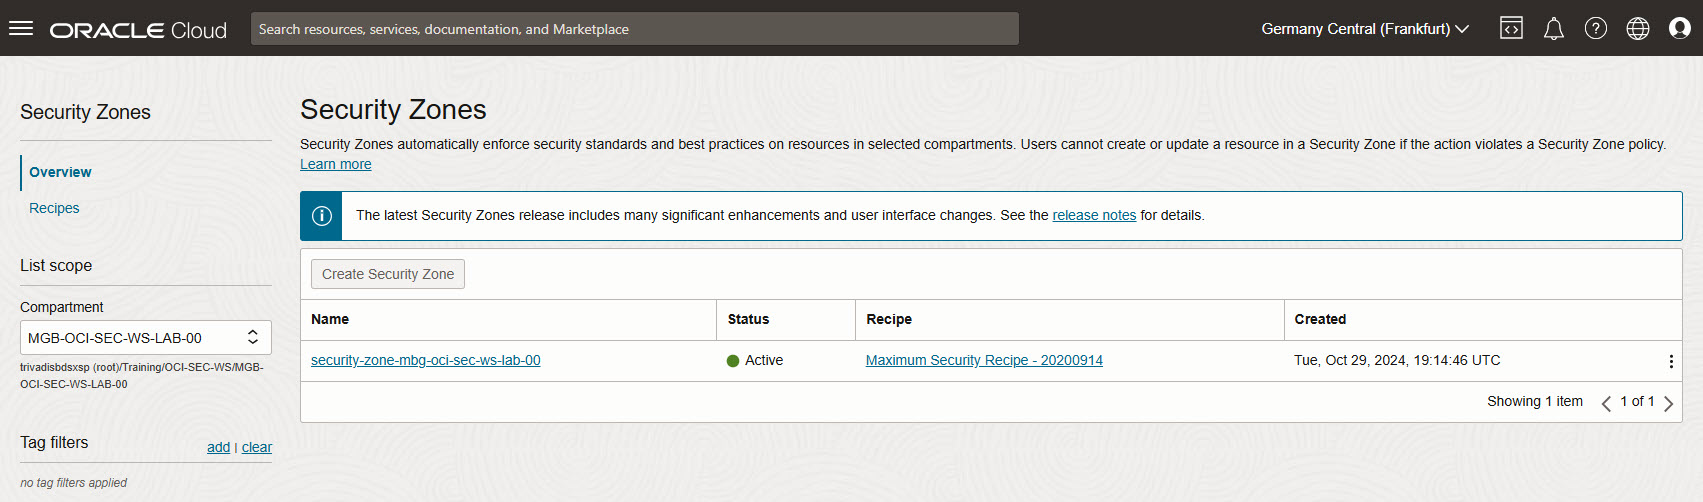Open the Learn more link
The image size is (1703, 502).
pyautogui.click(x=336, y=164)
